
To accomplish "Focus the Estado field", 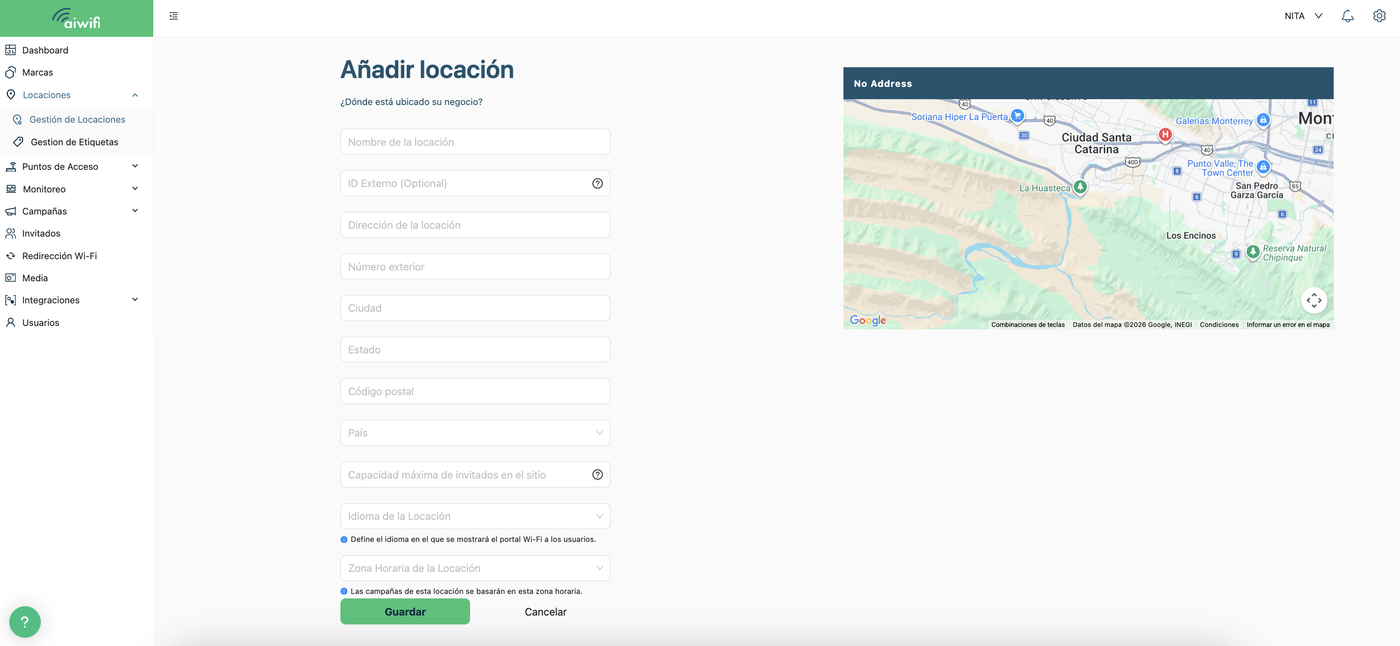I will click(x=475, y=350).
